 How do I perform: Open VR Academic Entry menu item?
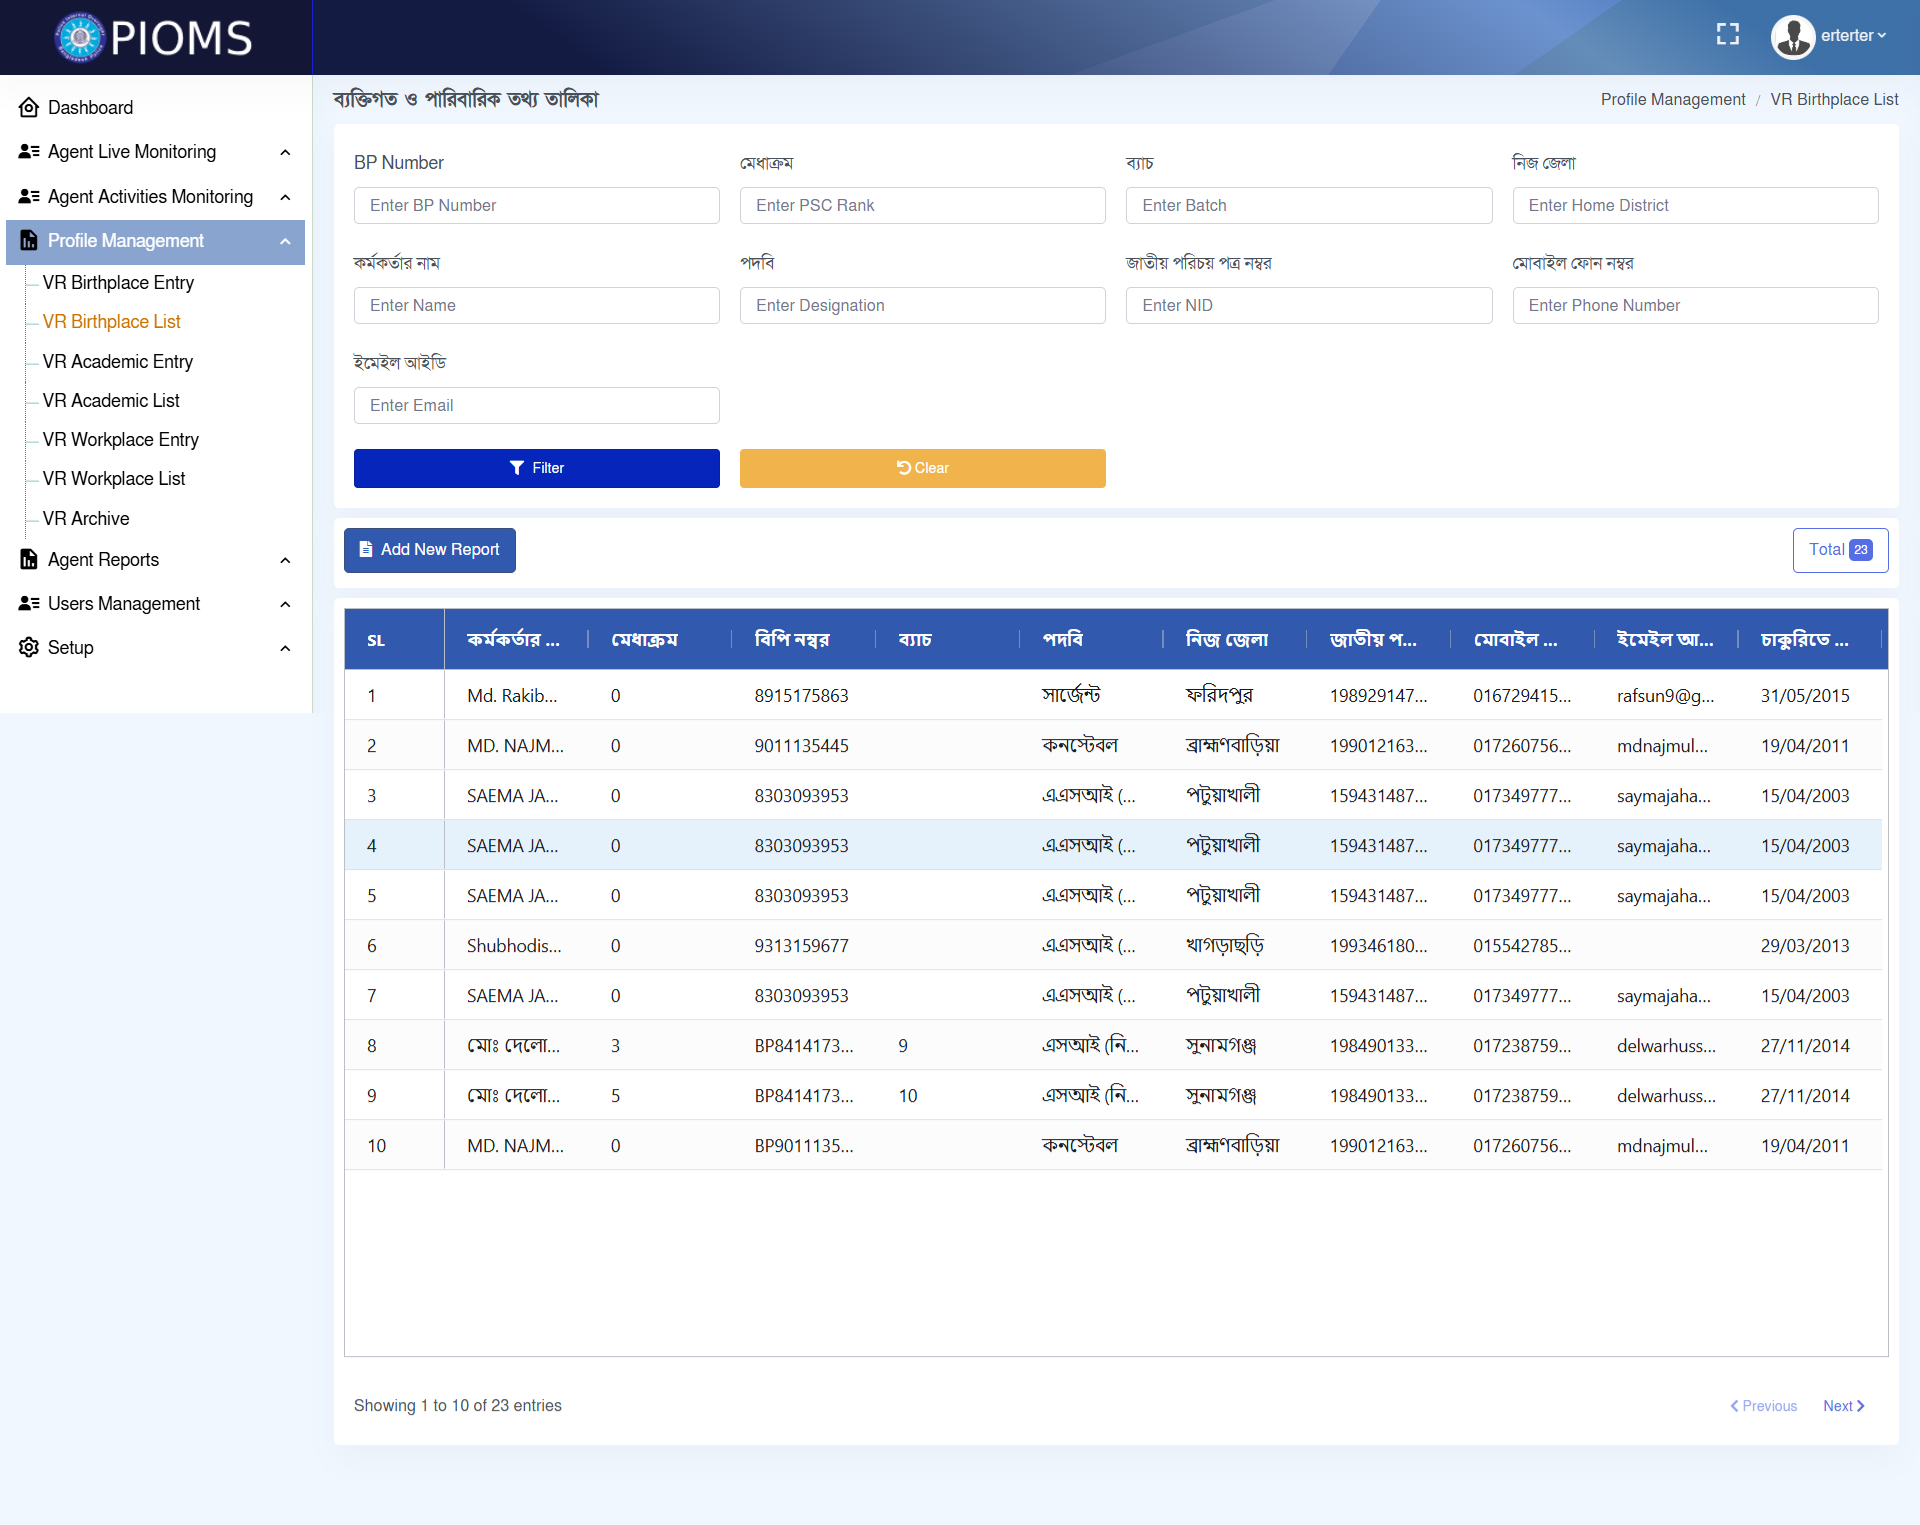coord(118,362)
